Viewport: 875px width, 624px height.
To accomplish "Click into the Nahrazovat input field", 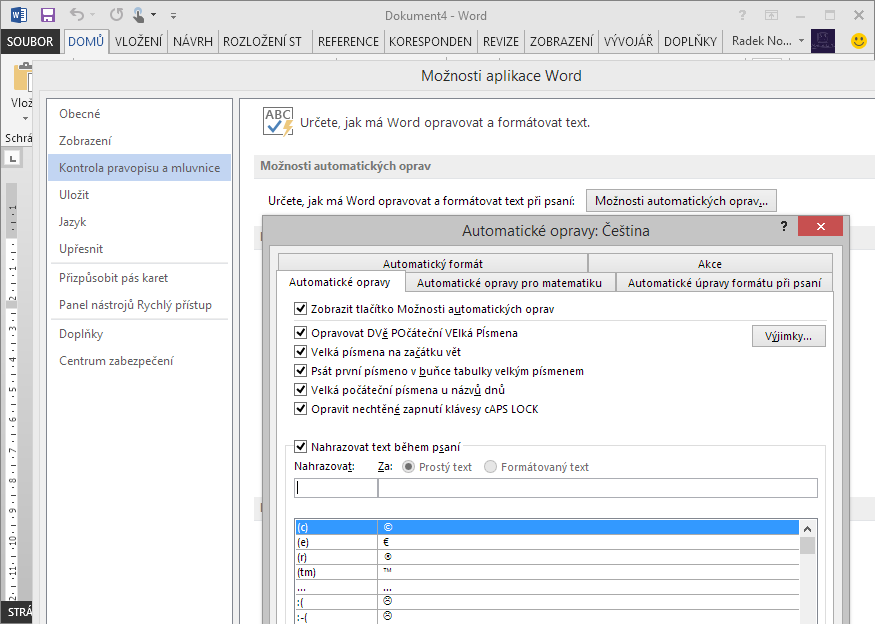I will coord(335,488).
